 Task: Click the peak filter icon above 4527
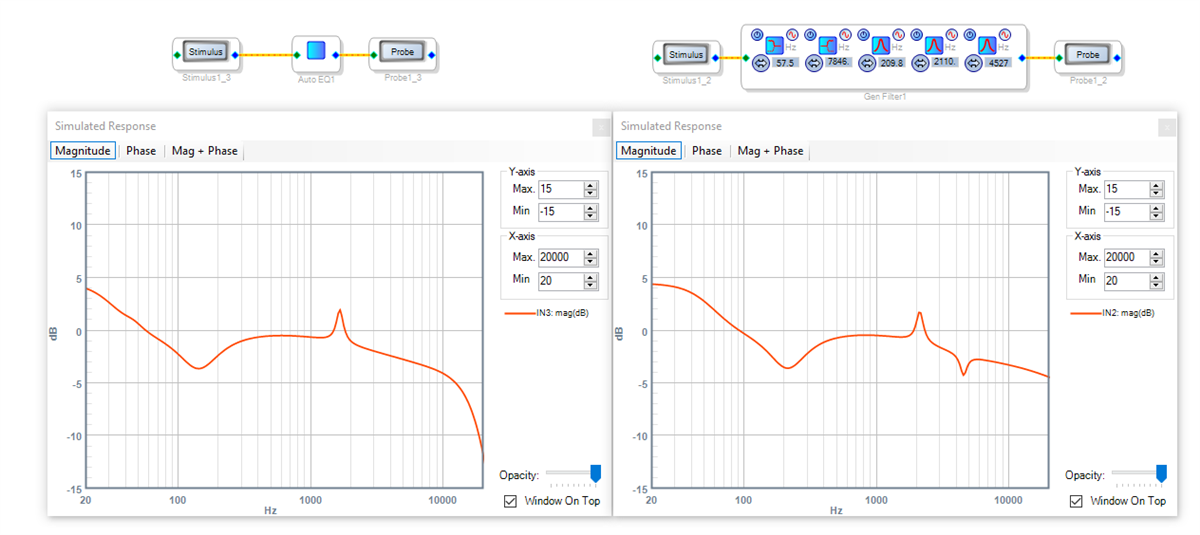click(987, 45)
